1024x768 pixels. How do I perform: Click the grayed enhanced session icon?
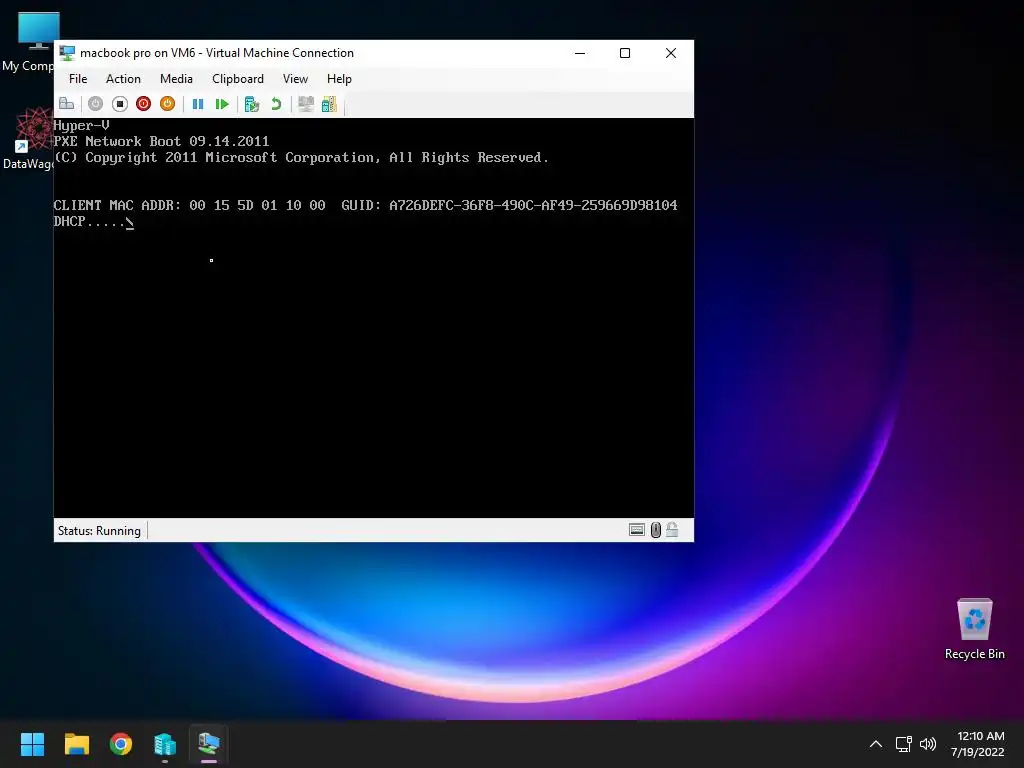[x=306, y=104]
